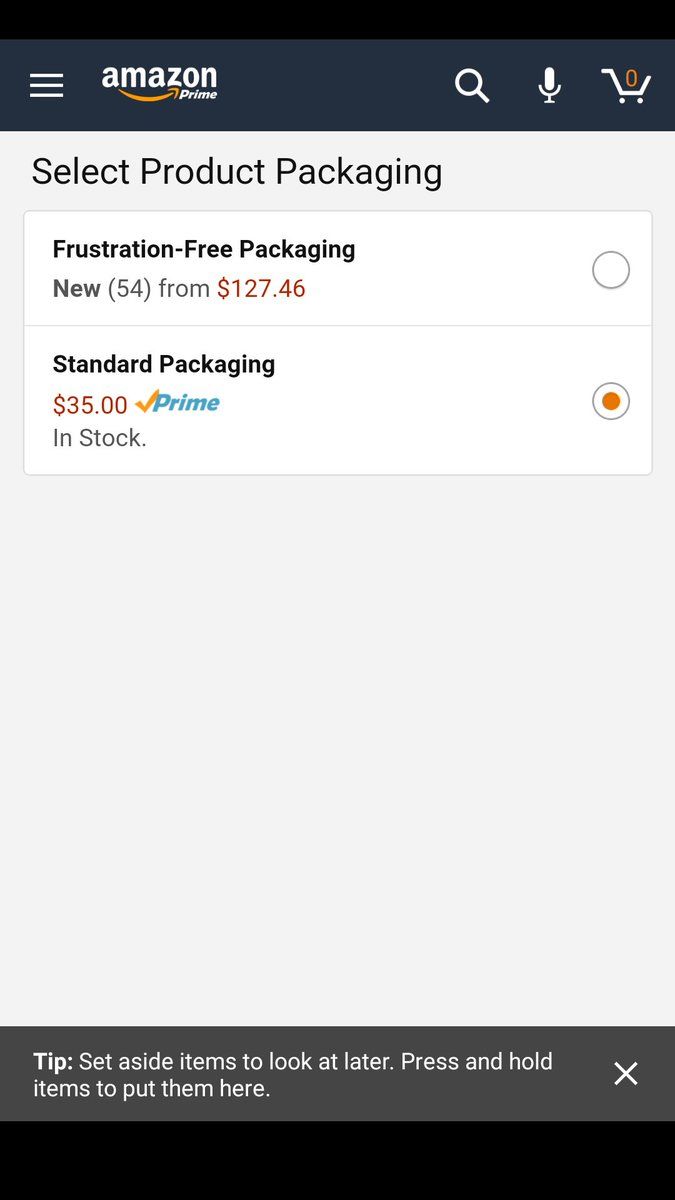675x1200 pixels.
Task: Select the Standard Packaging radio button
Action: (x=611, y=402)
